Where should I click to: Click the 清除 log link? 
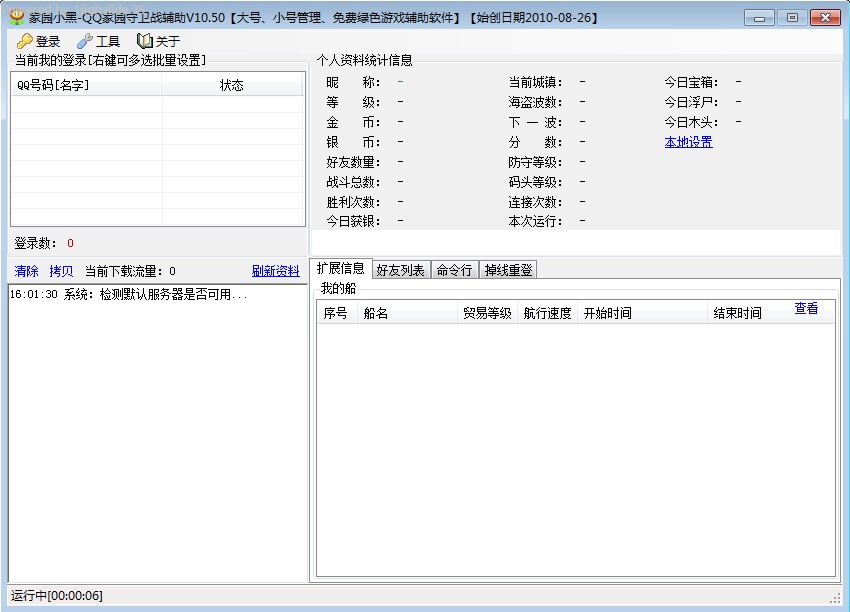click(x=26, y=271)
